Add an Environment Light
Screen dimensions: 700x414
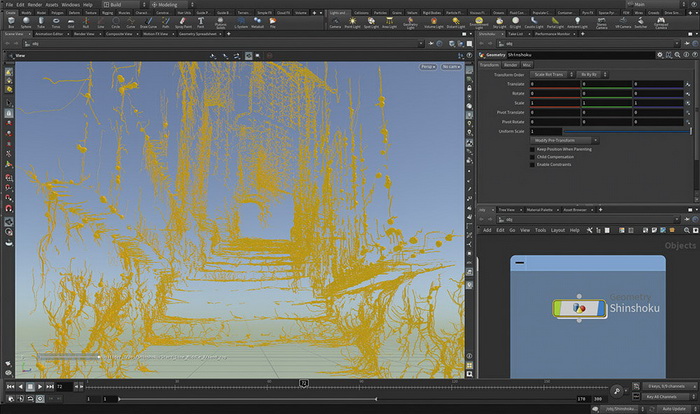(x=479, y=23)
